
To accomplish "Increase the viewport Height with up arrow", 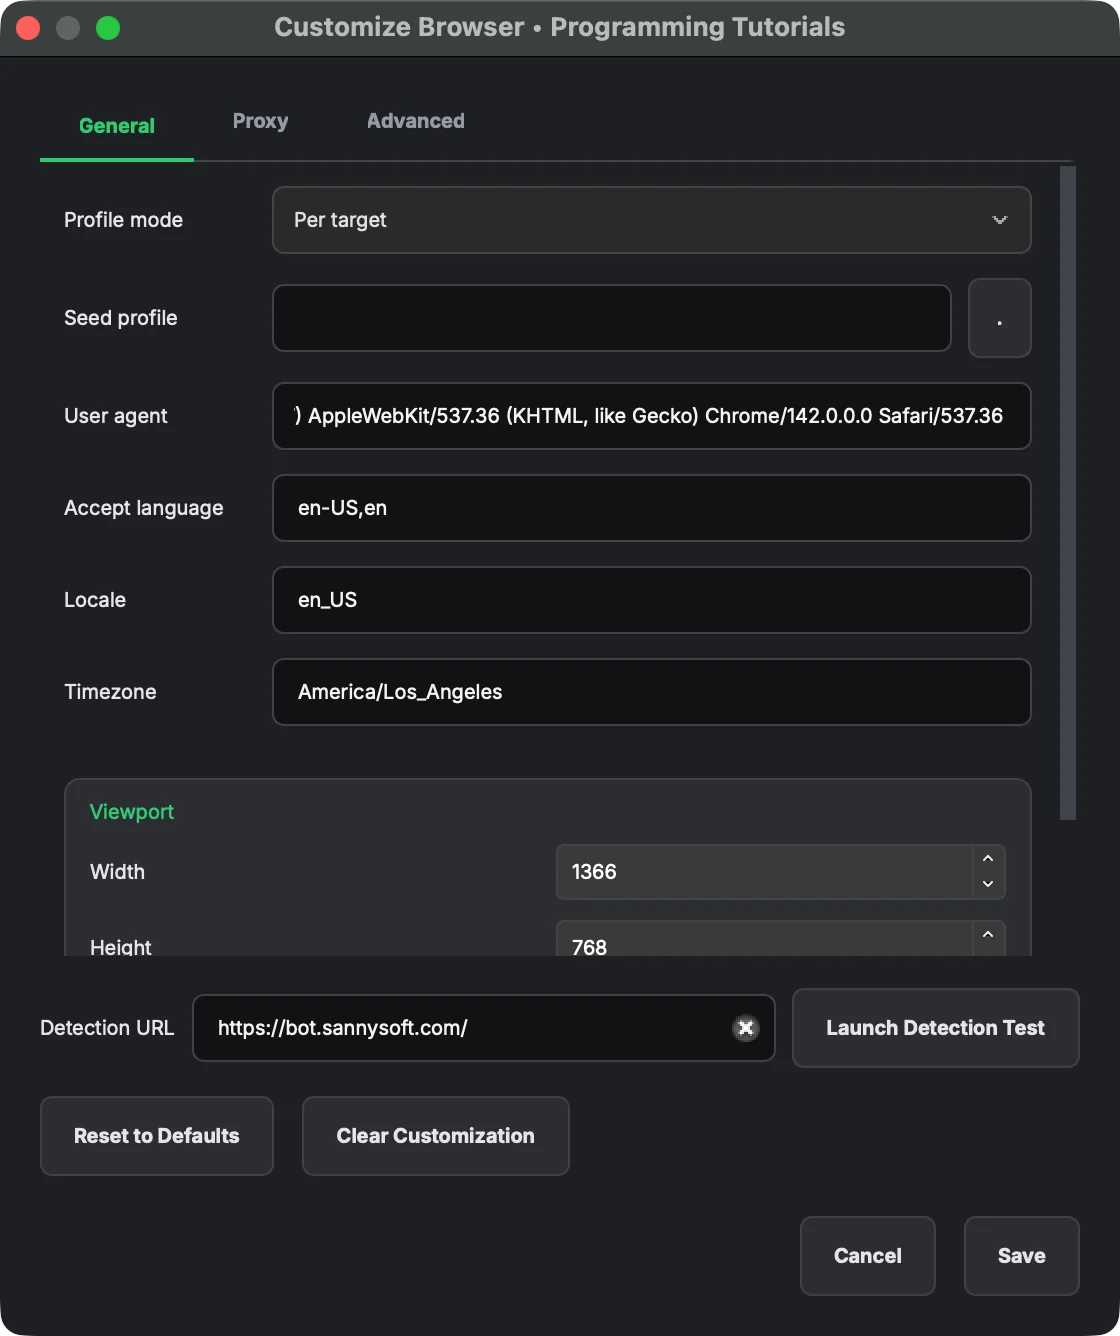I will (x=988, y=935).
